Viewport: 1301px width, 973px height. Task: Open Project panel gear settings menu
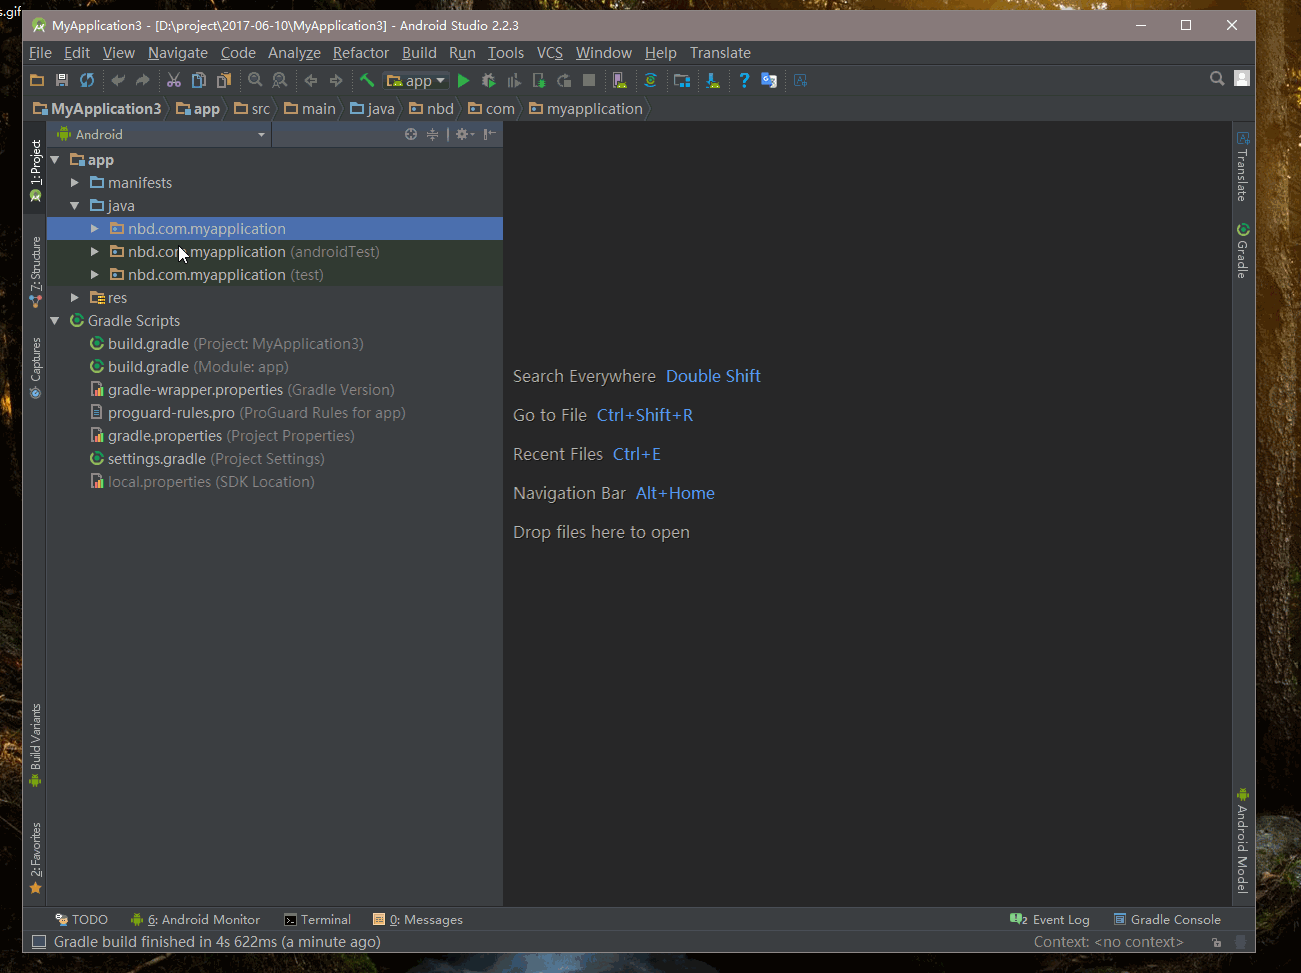[x=465, y=134]
